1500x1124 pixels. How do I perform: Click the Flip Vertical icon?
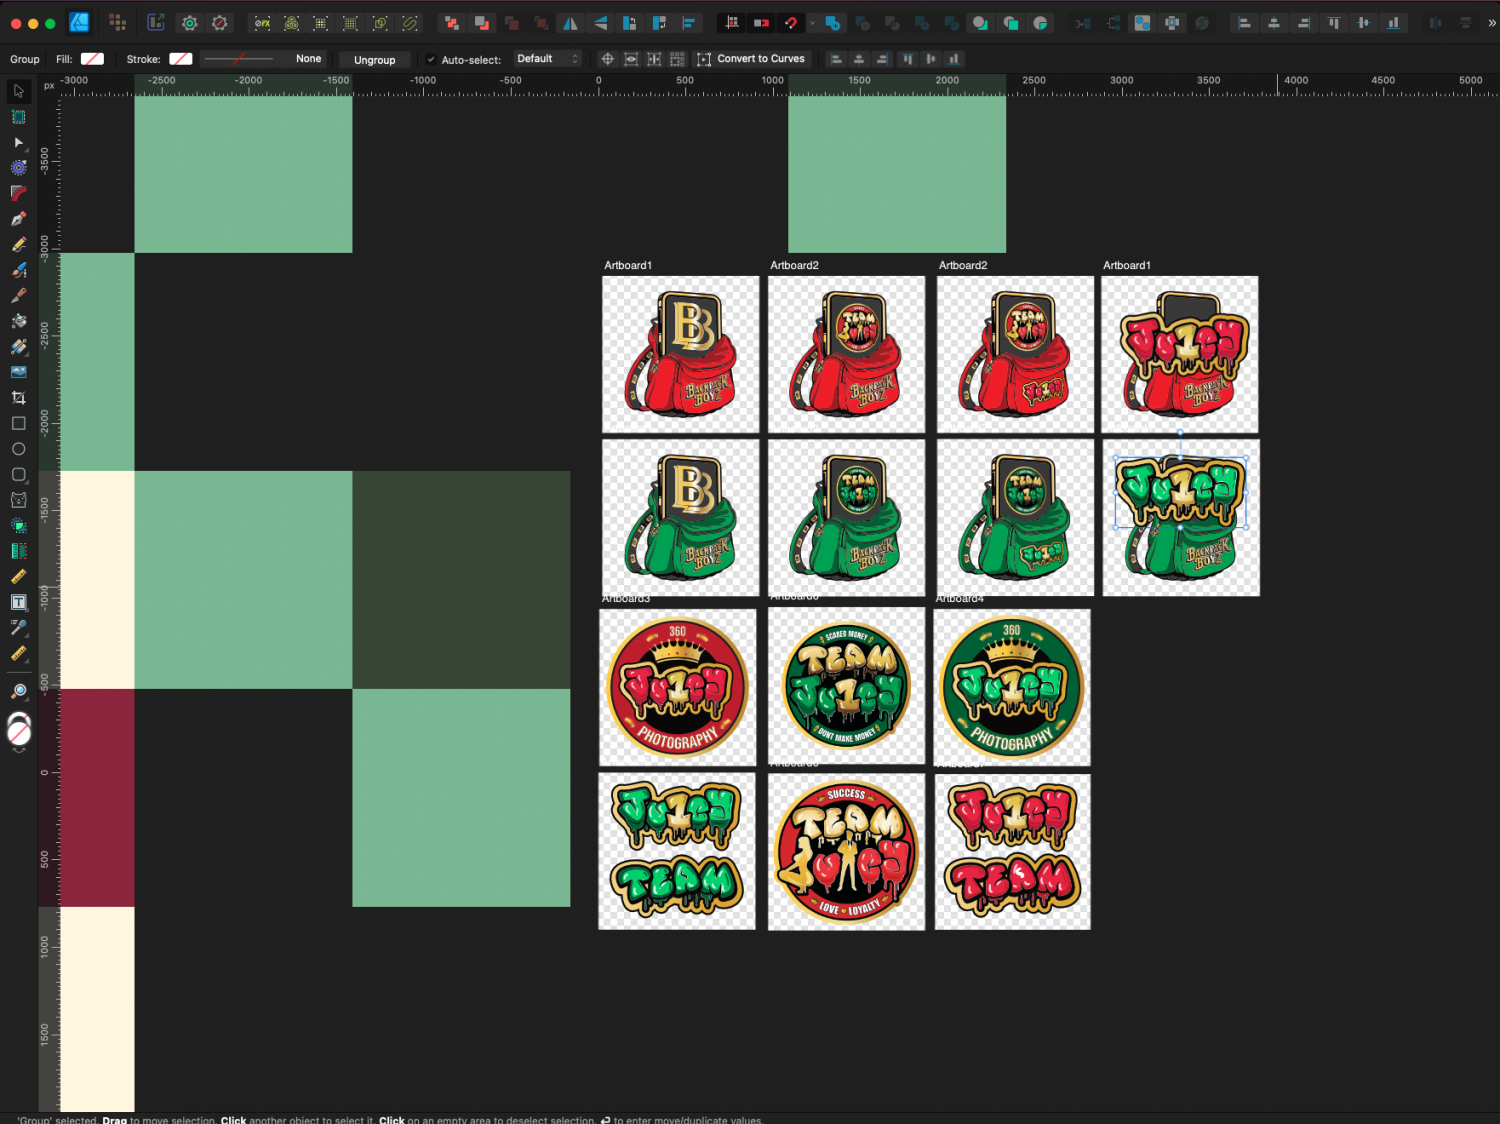click(600, 22)
